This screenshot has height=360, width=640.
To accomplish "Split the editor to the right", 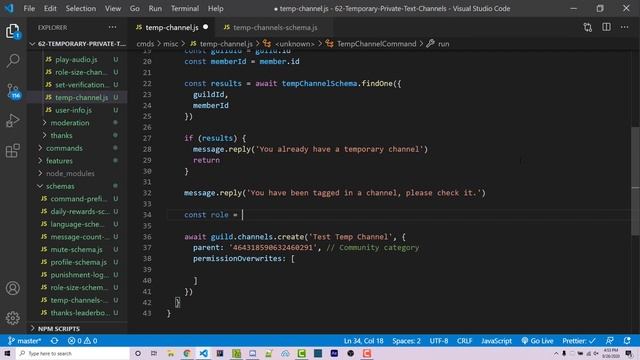I will point(607,27).
